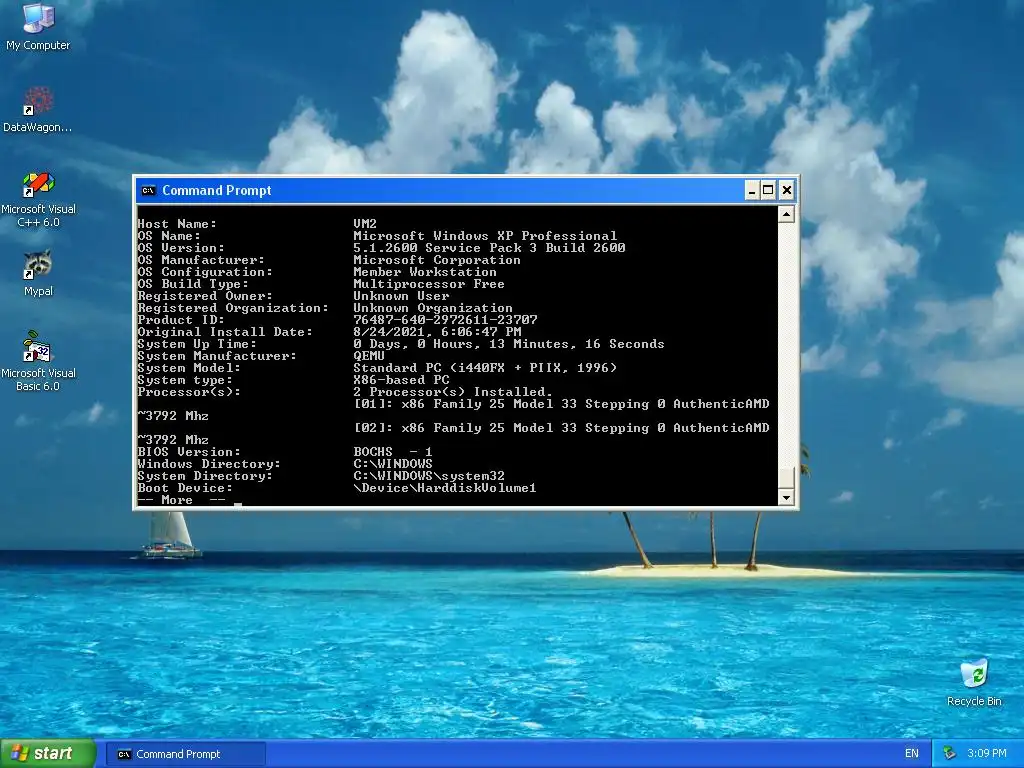The image size is (1024, 768).
Task: Click 'Standard PC (i440FX + PIIX, 1996)' text
Action: (x=485, y=368)
